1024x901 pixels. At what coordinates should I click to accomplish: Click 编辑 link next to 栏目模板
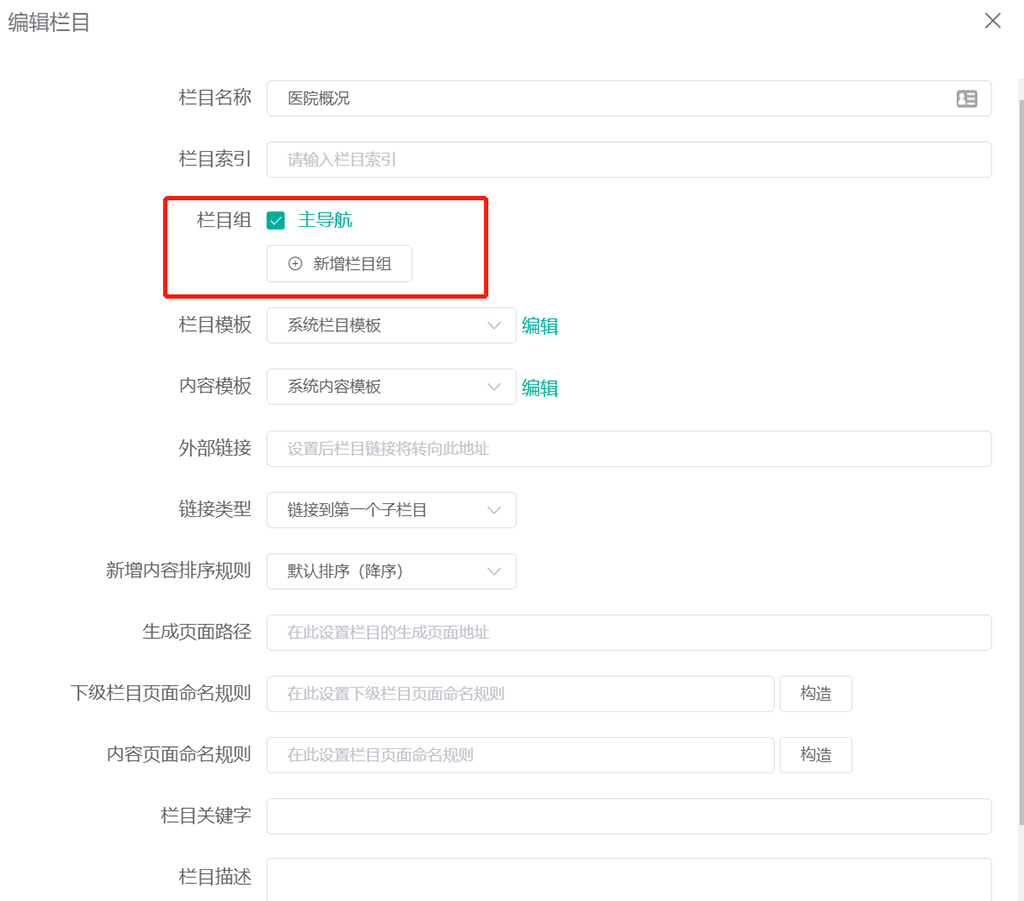(x=540, y=326)
